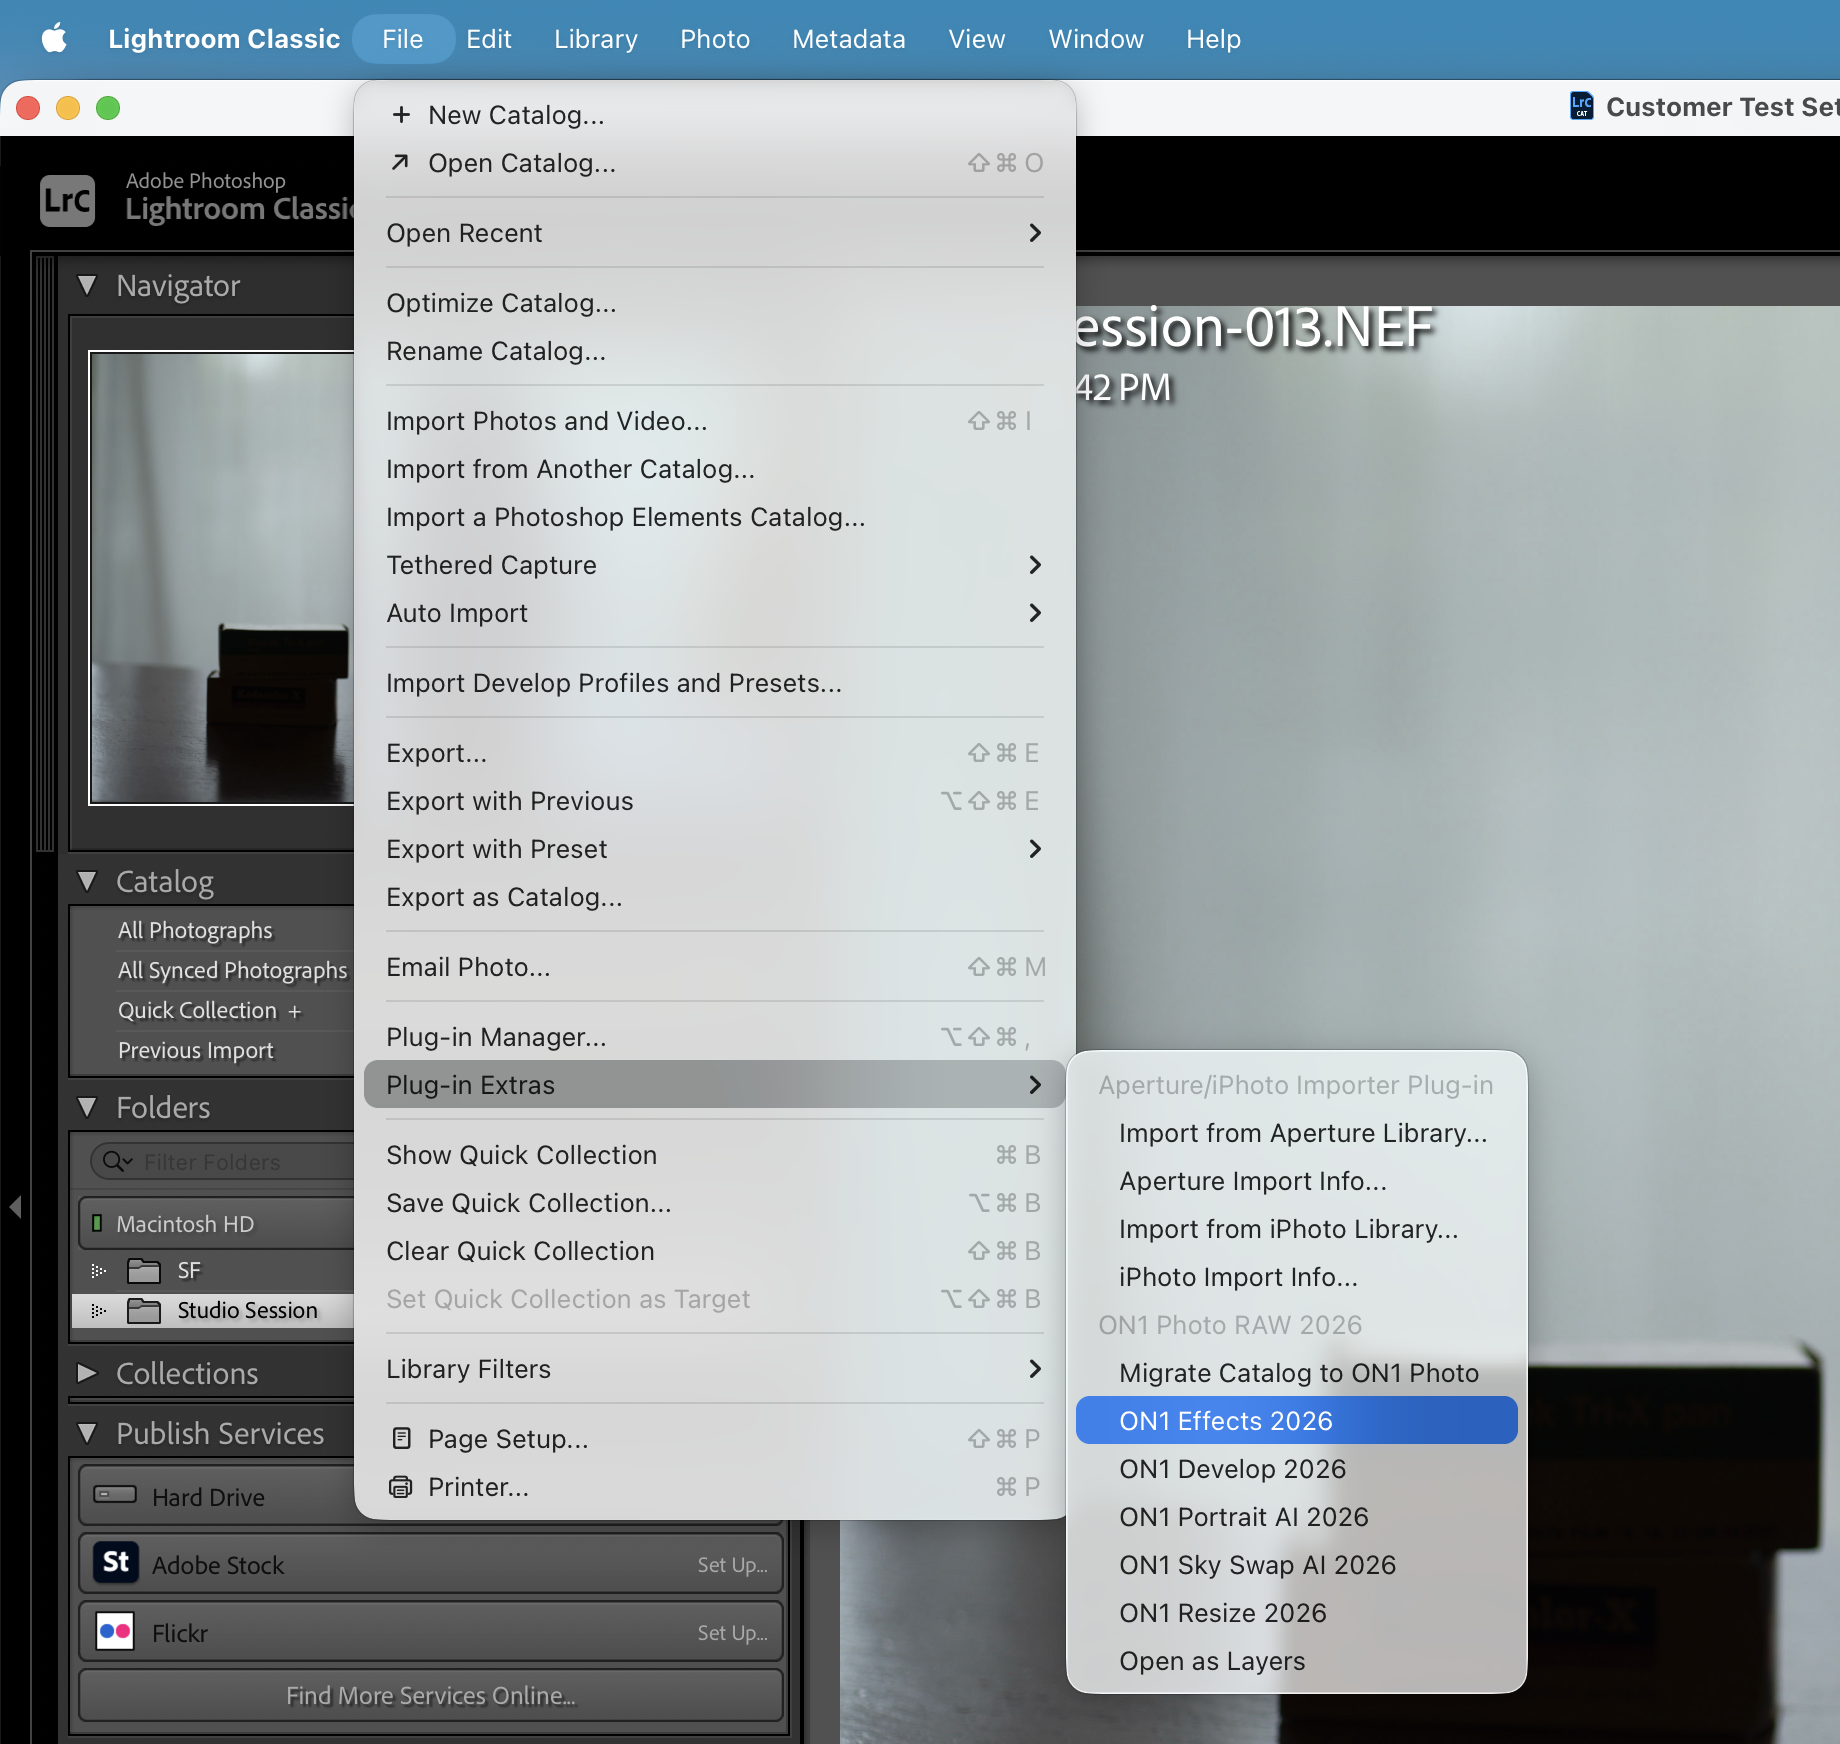Click the plus icon beside New Catalog
The image size is (1840, 1744).
coord(401,114)
